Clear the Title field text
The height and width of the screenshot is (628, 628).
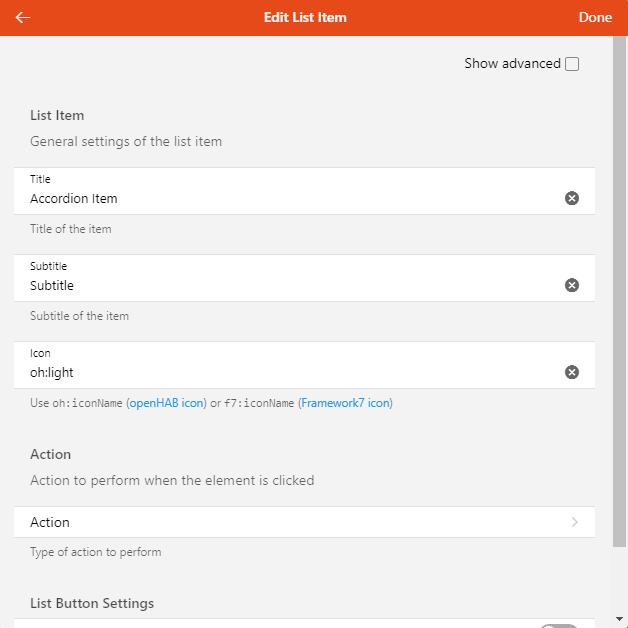click(x=572, y=198)
